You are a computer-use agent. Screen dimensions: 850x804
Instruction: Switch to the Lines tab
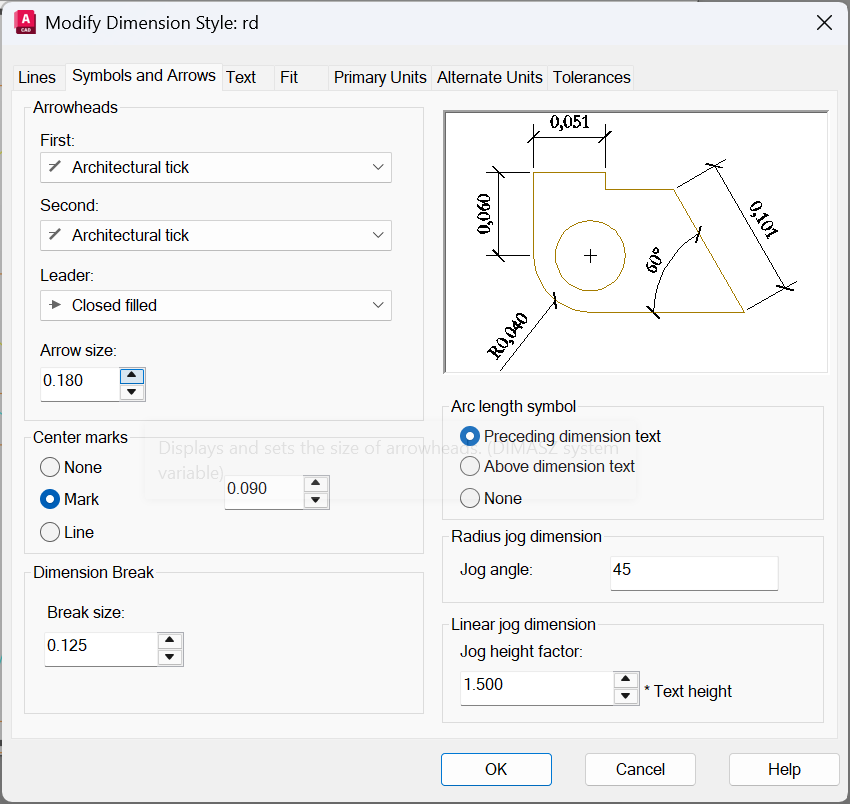pos(37,77)
